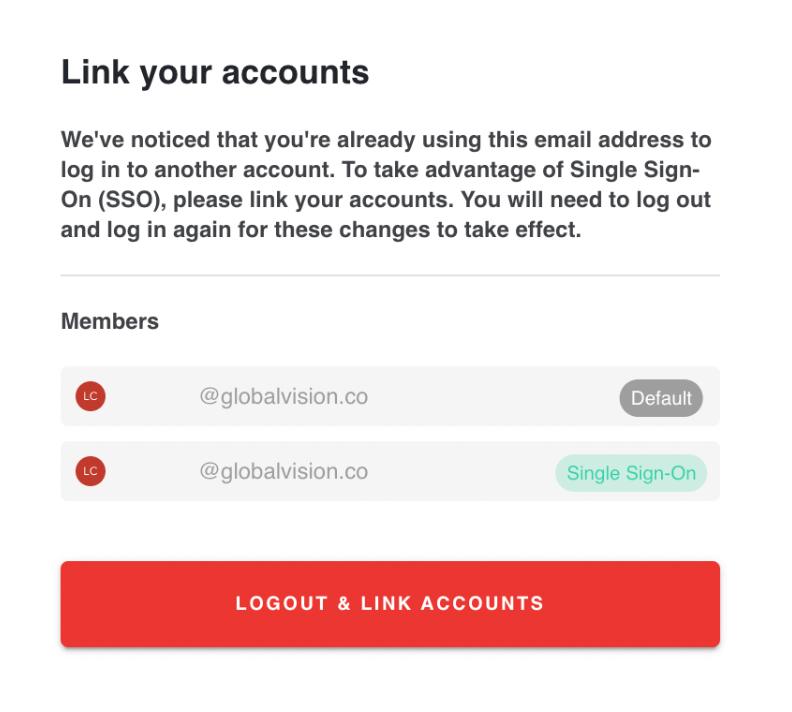Click the LC avatar in the Single Sign-On row
This screenshot has width=792, height=712.
pyautogui.click(x=91, y=471)
